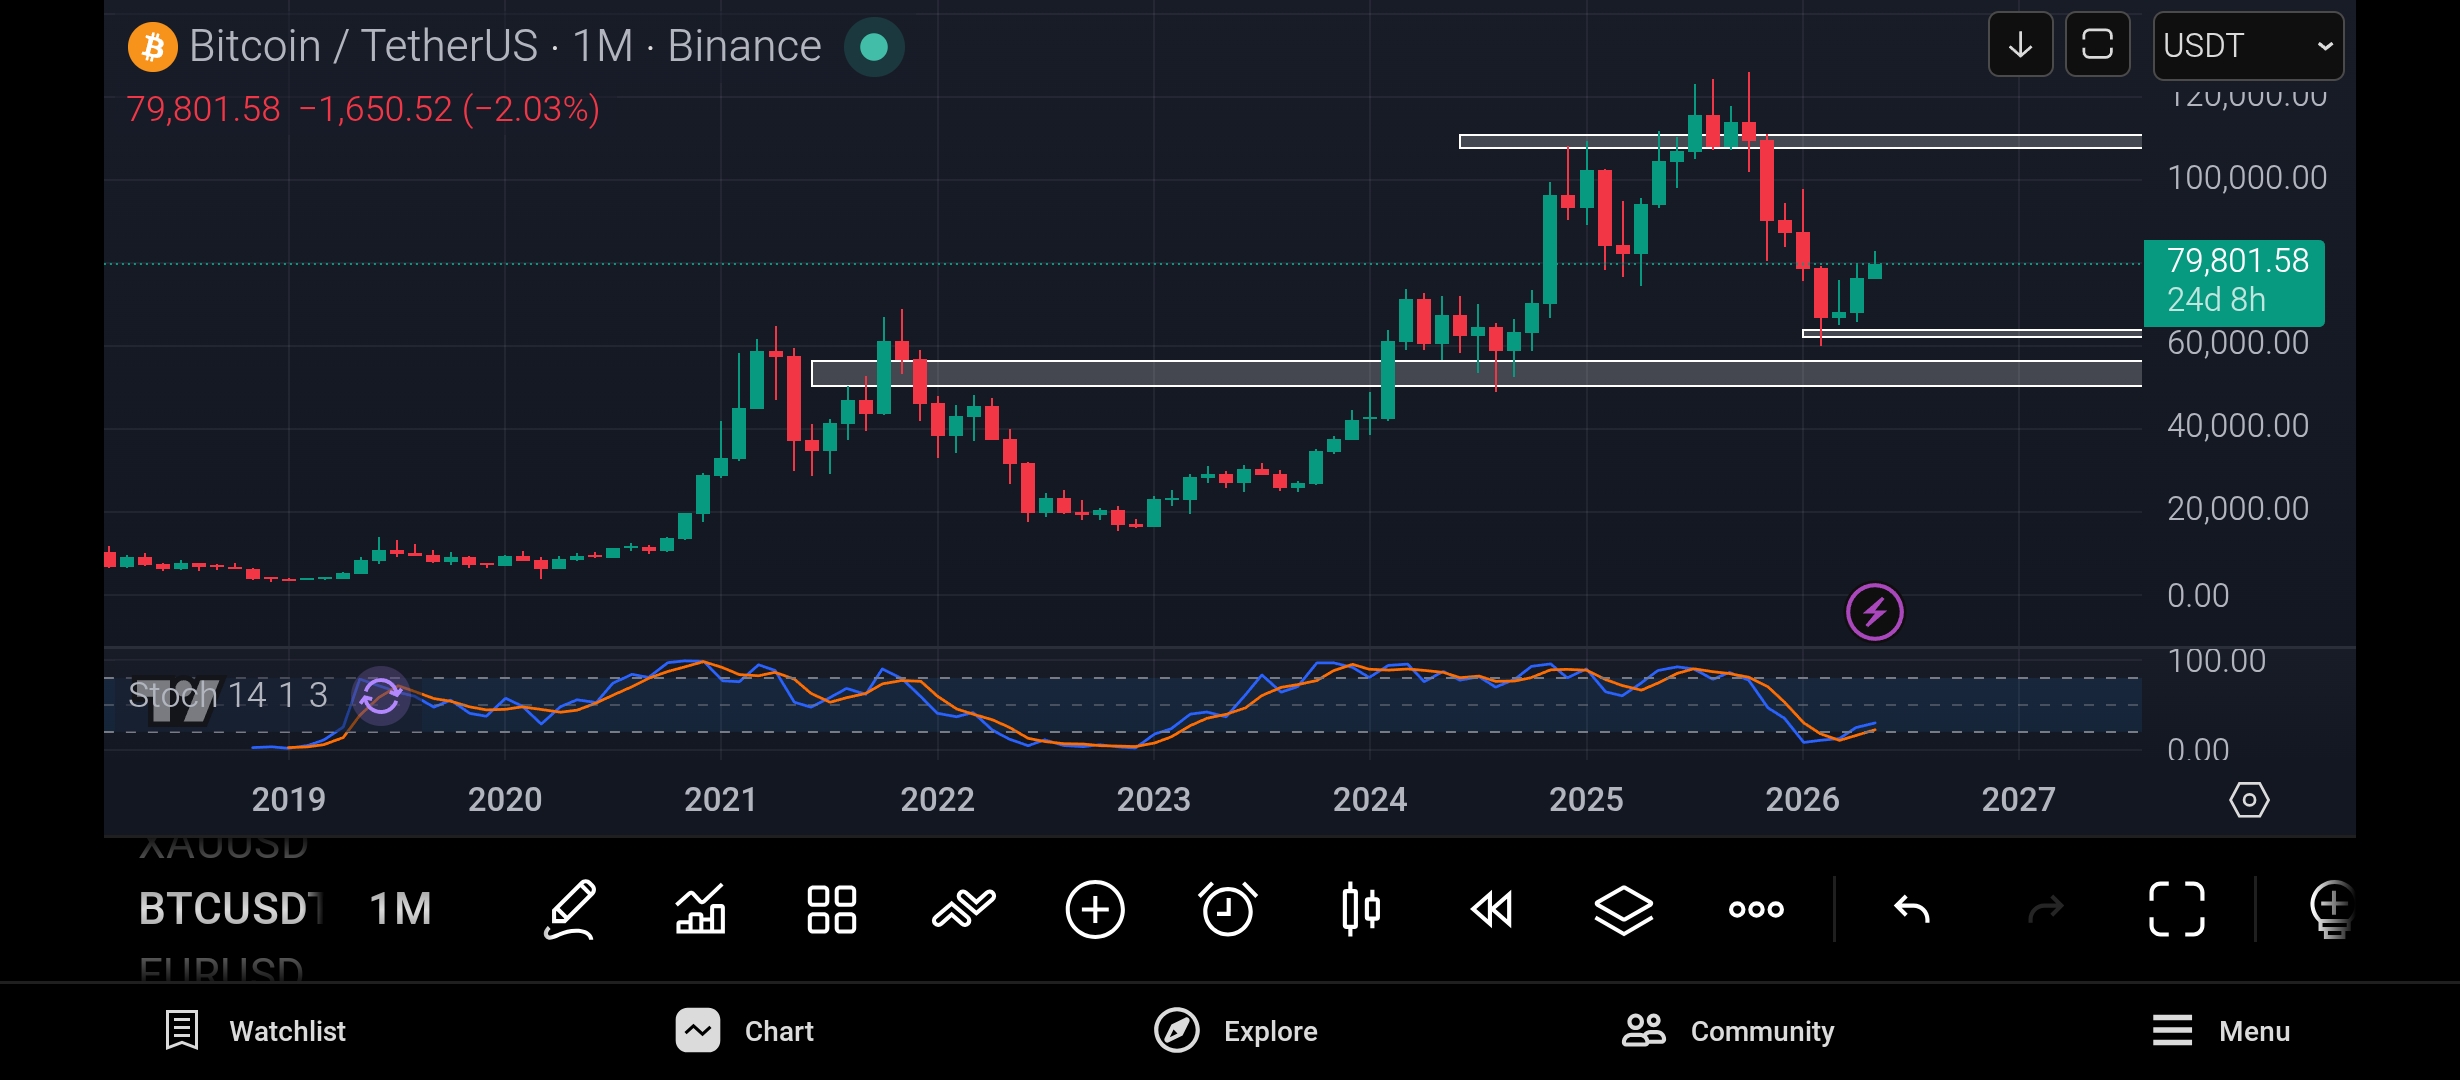The width and height of the screenshot is (2460, 1080).
Task: Add a symbol with the plus circle
Action: tap(1095, 910)
